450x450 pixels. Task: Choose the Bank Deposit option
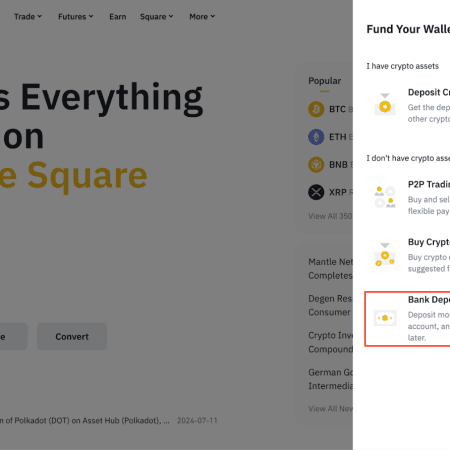(x=407, y=319)
